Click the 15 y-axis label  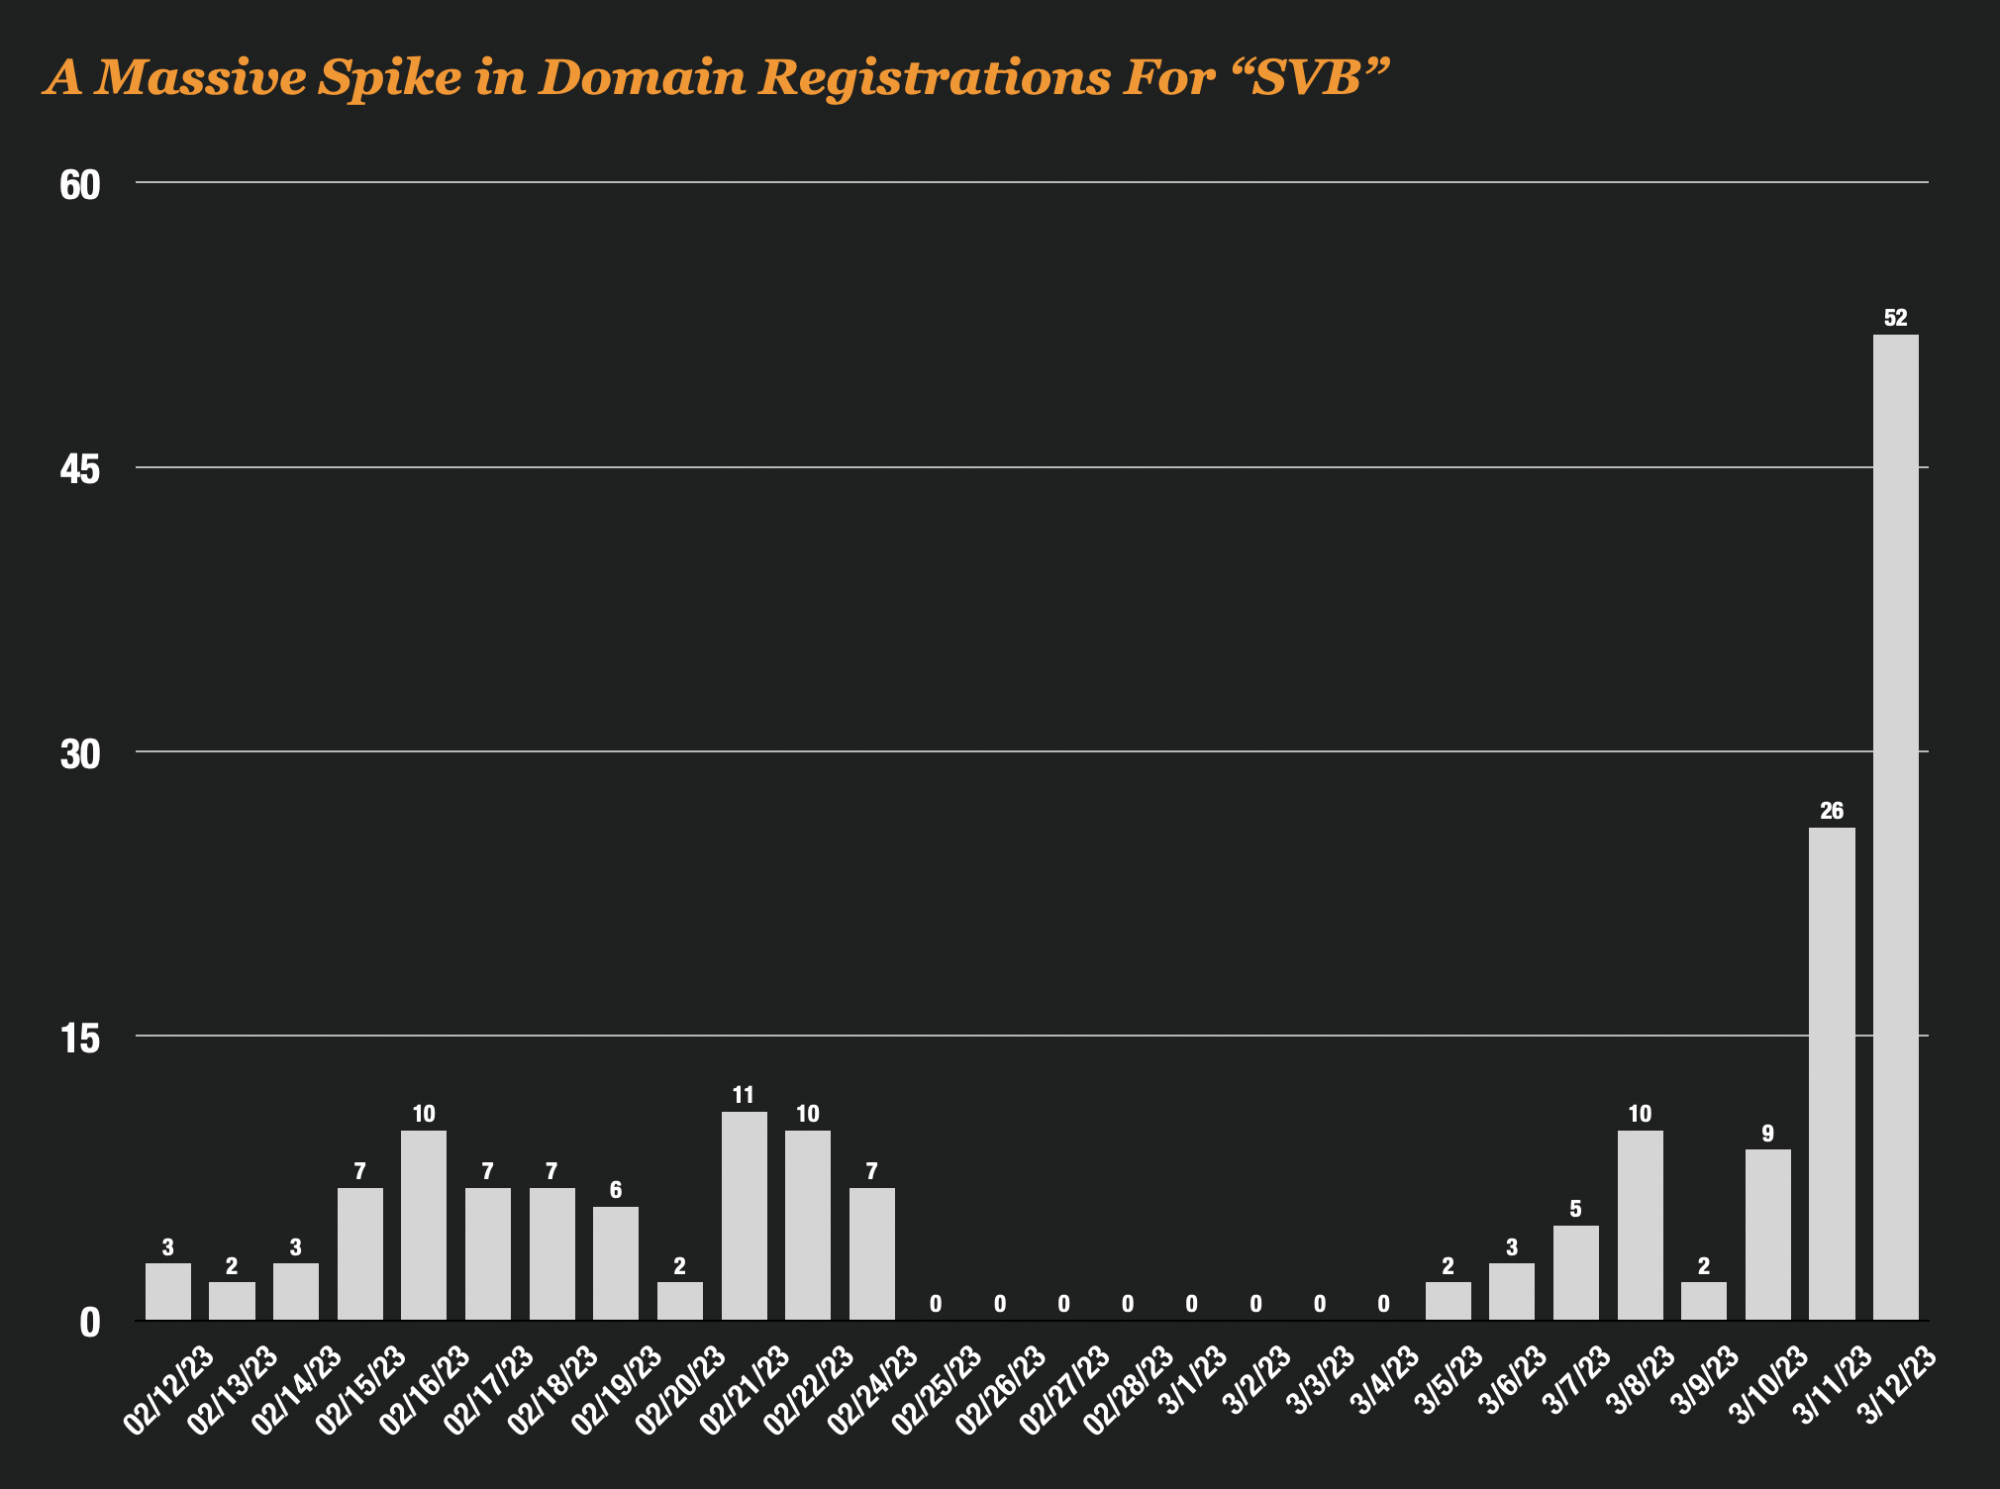click(80, 1039)
